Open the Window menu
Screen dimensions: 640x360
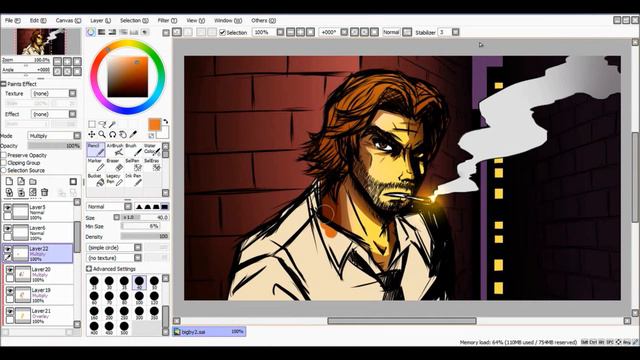(227, 20)
